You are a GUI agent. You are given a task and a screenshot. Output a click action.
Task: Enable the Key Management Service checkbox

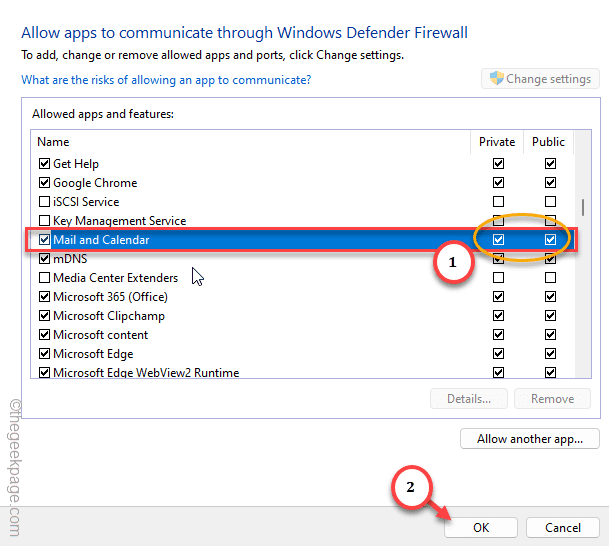click(44, 221)
